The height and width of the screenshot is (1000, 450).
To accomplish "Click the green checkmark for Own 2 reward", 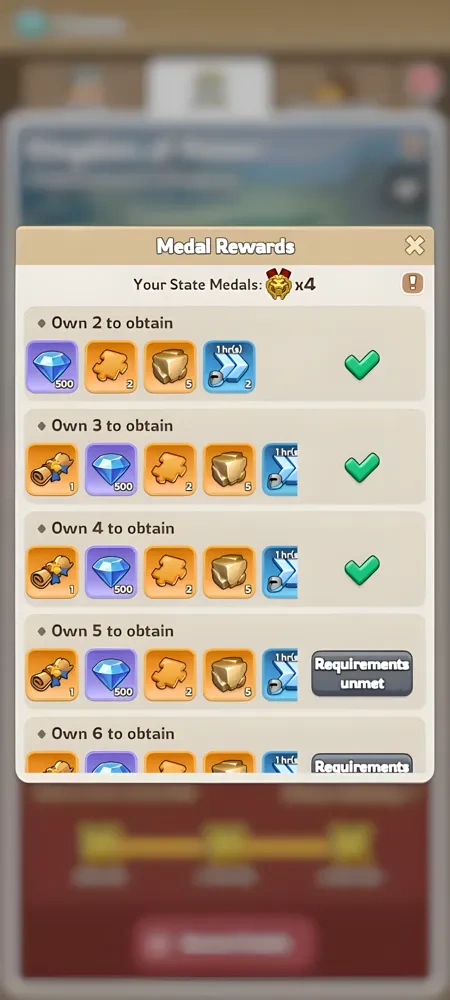I will 362,364.
